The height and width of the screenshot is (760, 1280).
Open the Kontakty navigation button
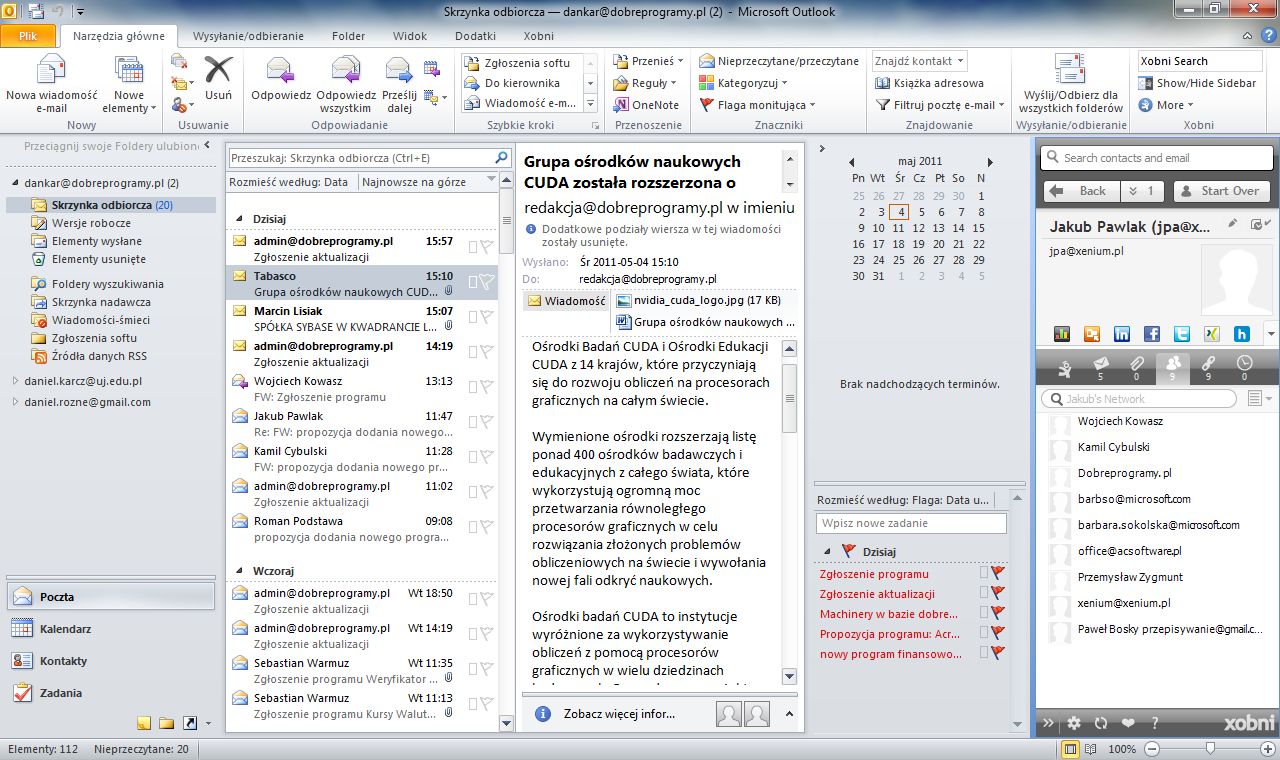[110, 661]
